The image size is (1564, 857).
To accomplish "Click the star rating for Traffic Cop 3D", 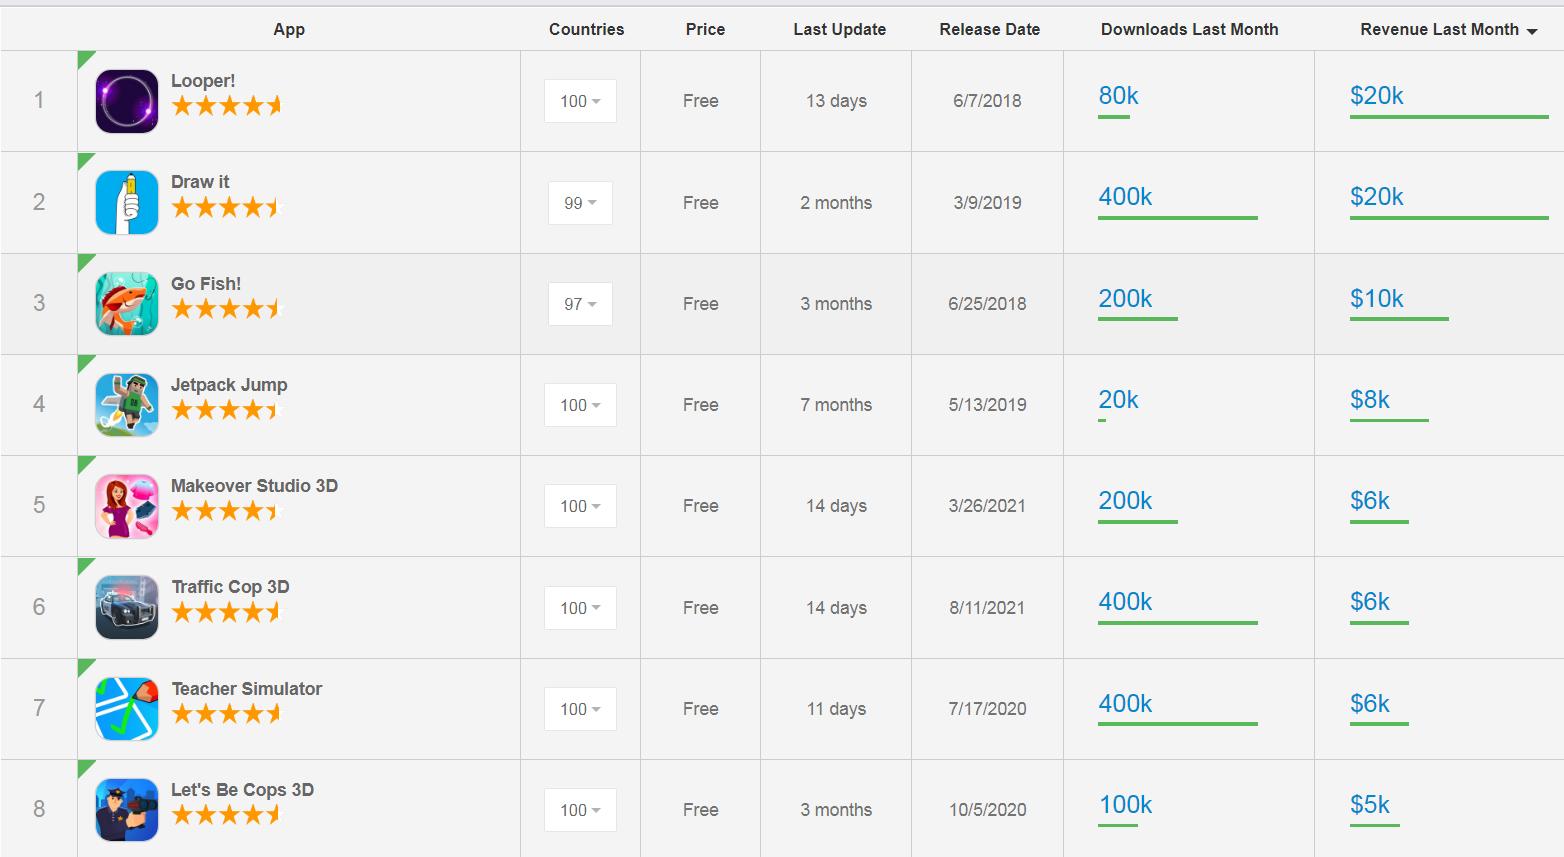I will (x=226, y=612).
